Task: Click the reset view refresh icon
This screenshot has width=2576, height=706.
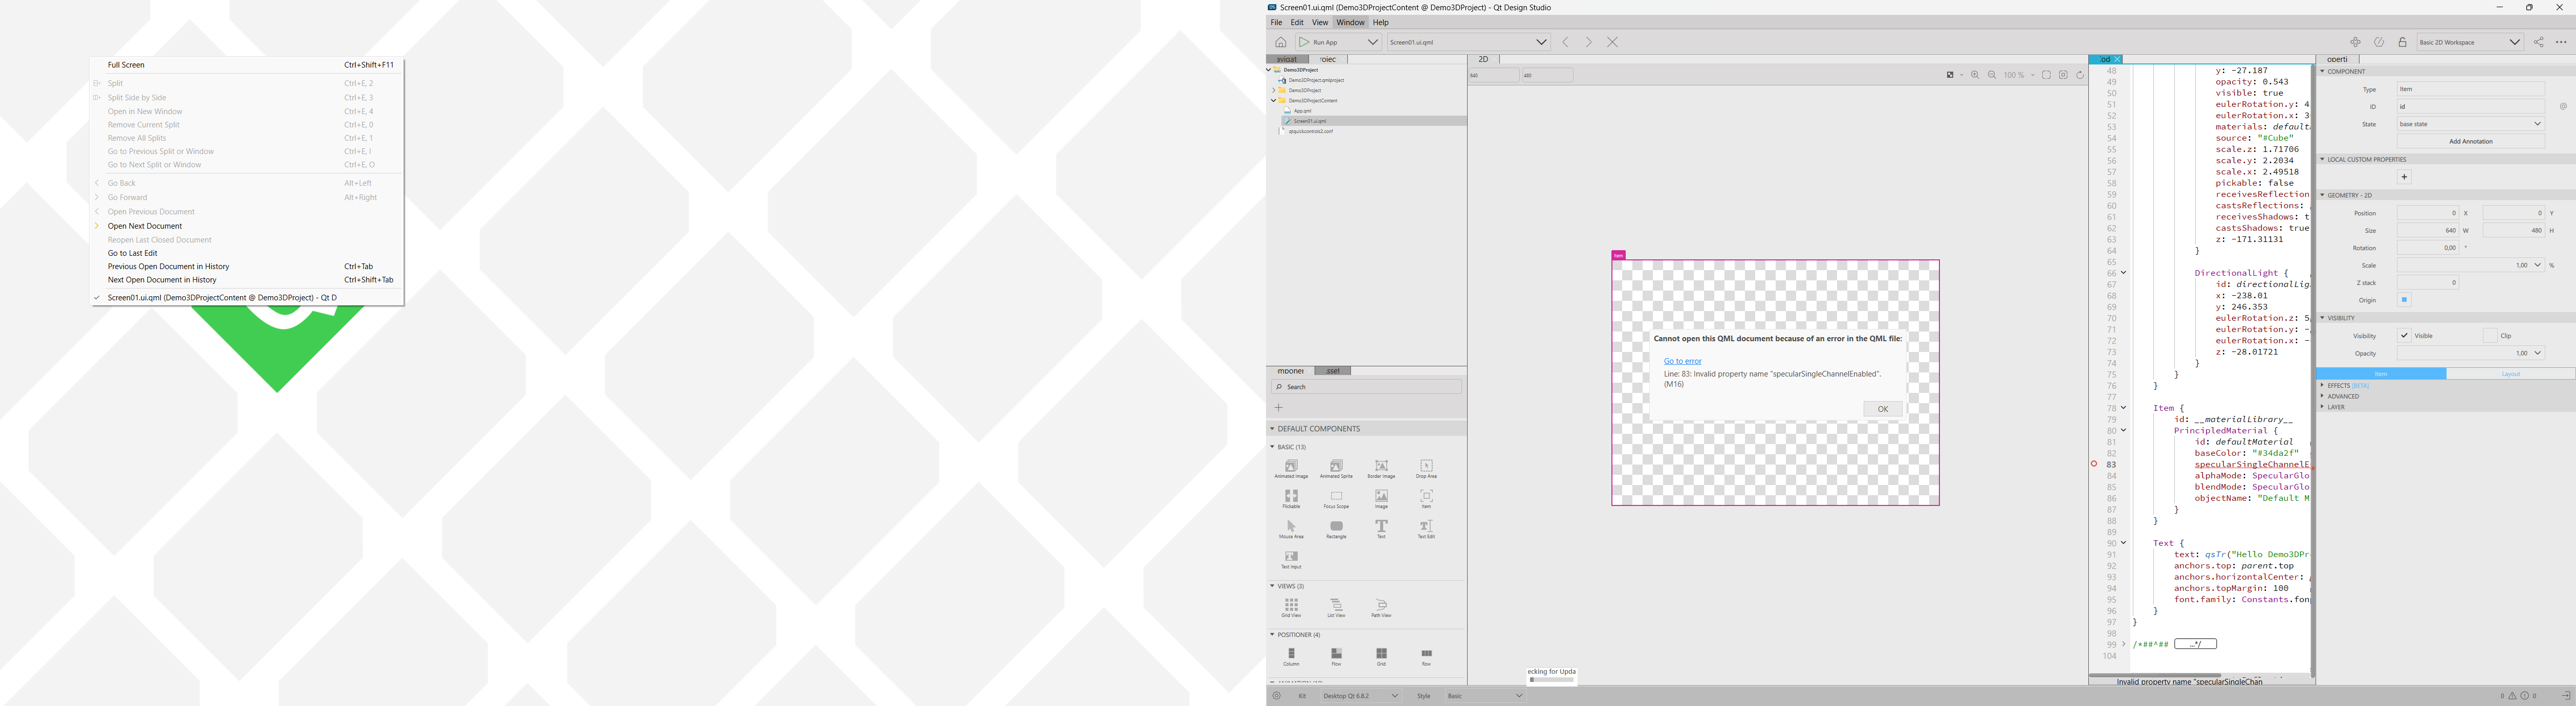Action: (2080, 75)
